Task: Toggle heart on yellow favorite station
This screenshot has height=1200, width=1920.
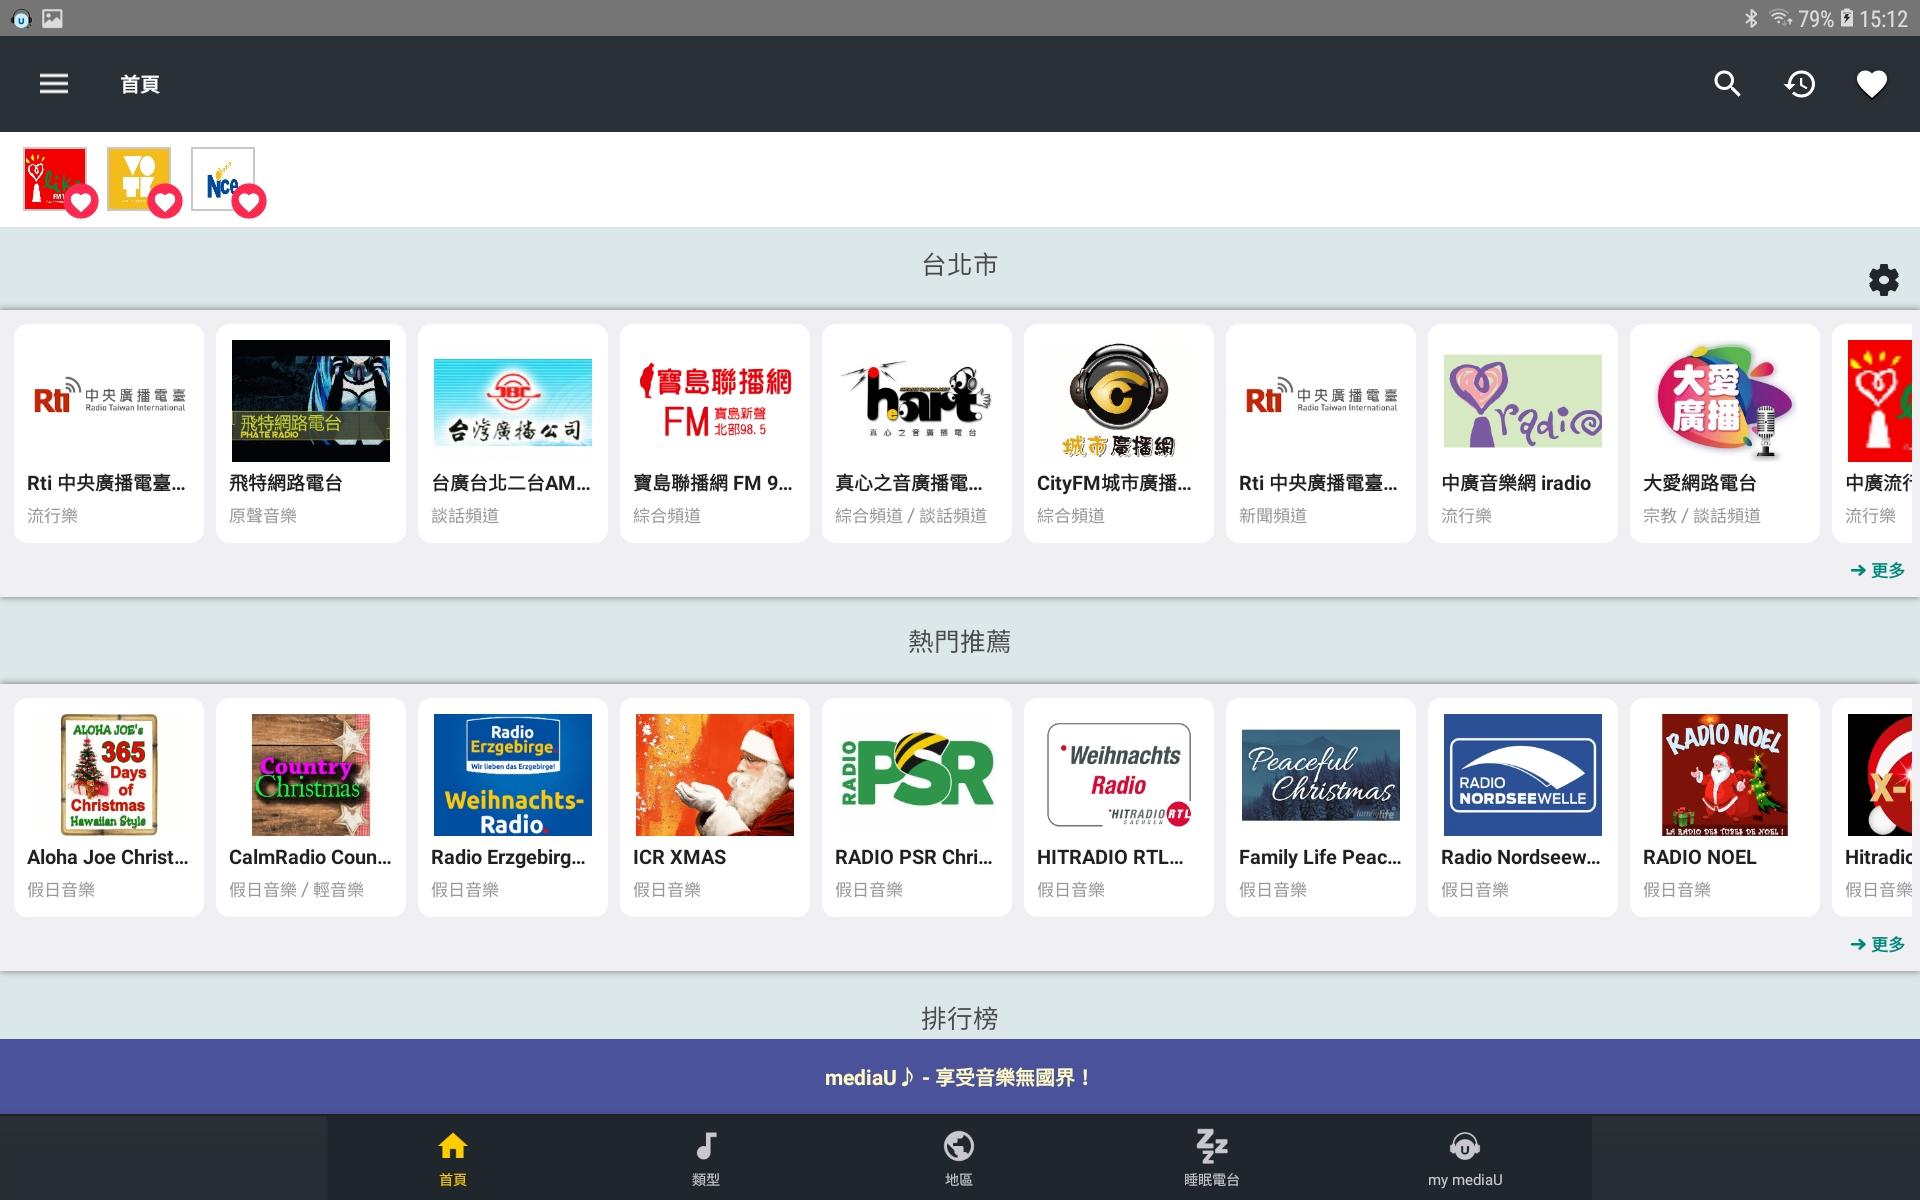Action: tap(165, 202)
